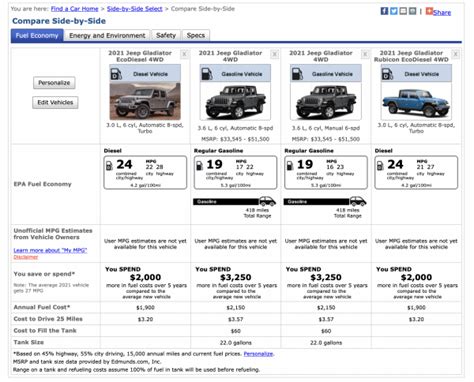Select the Specs tab
Image resolution: width=474 pixels, height=382 pixels.
(x=196, y=35)
